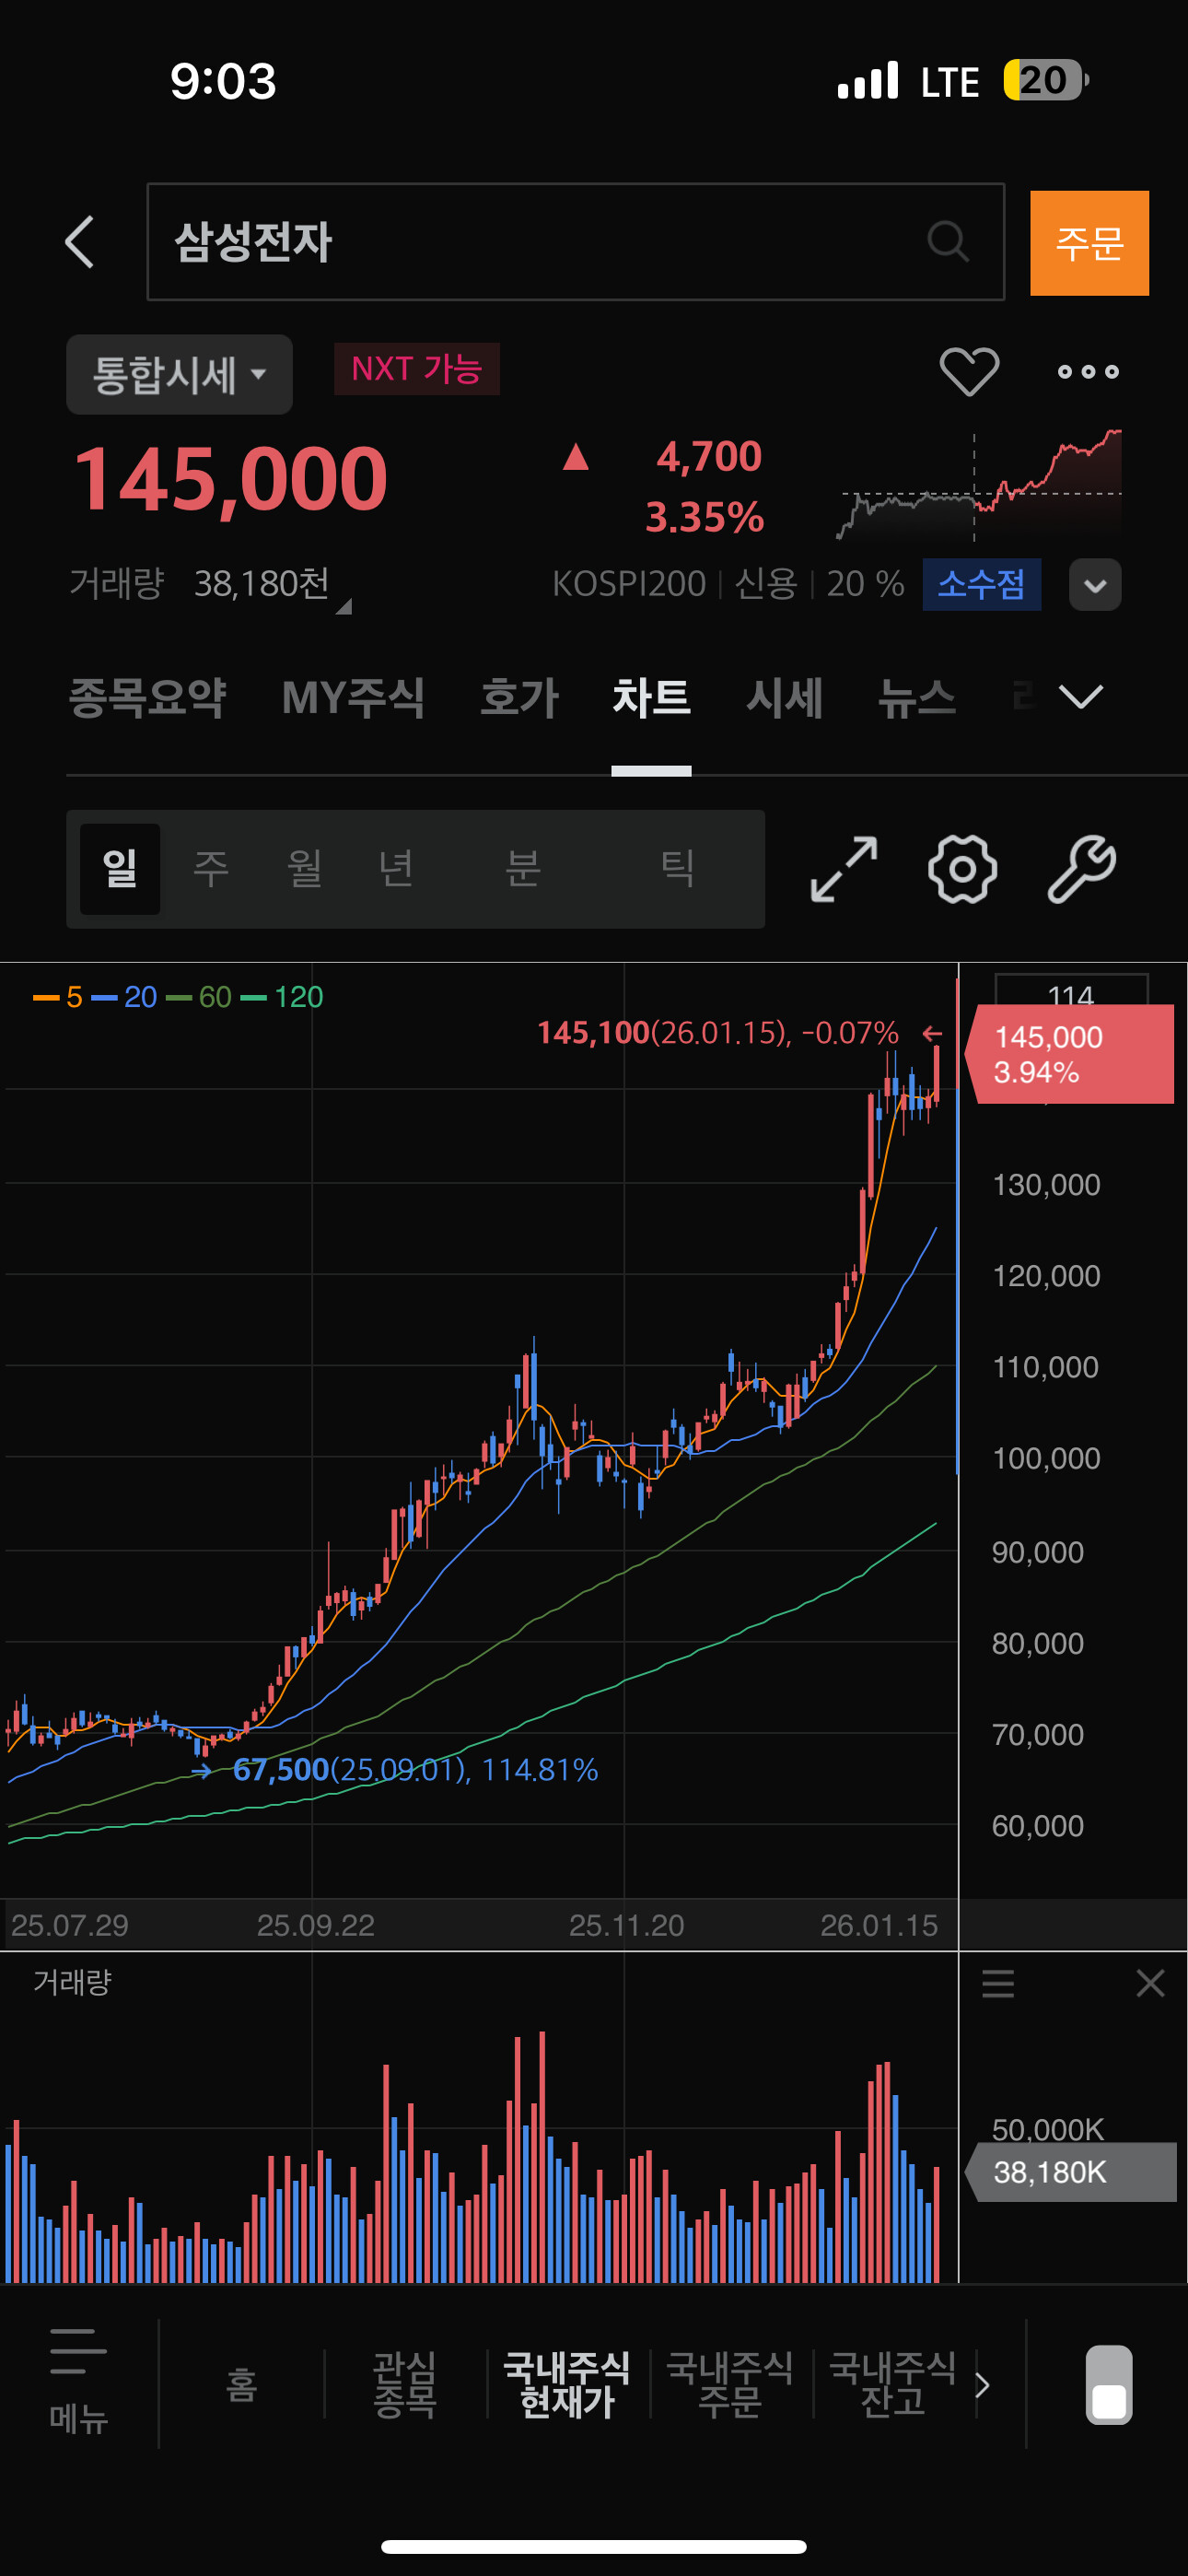Tap the 3.35% change rate
Viewport: 1188px width, 2576px height.
[705, 518]
